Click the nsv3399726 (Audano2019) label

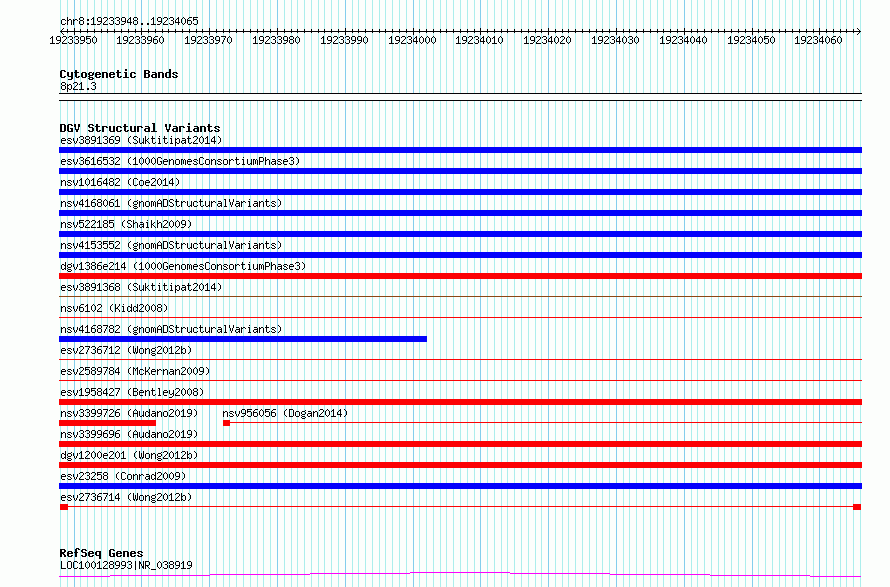coord(129,413)
